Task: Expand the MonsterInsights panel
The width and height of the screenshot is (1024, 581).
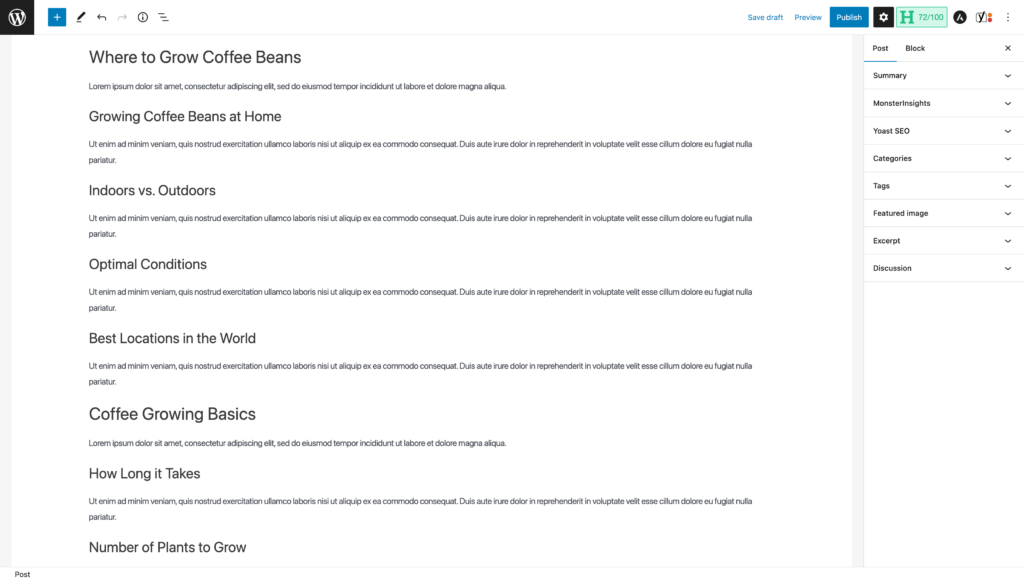Action: point(944,103)
